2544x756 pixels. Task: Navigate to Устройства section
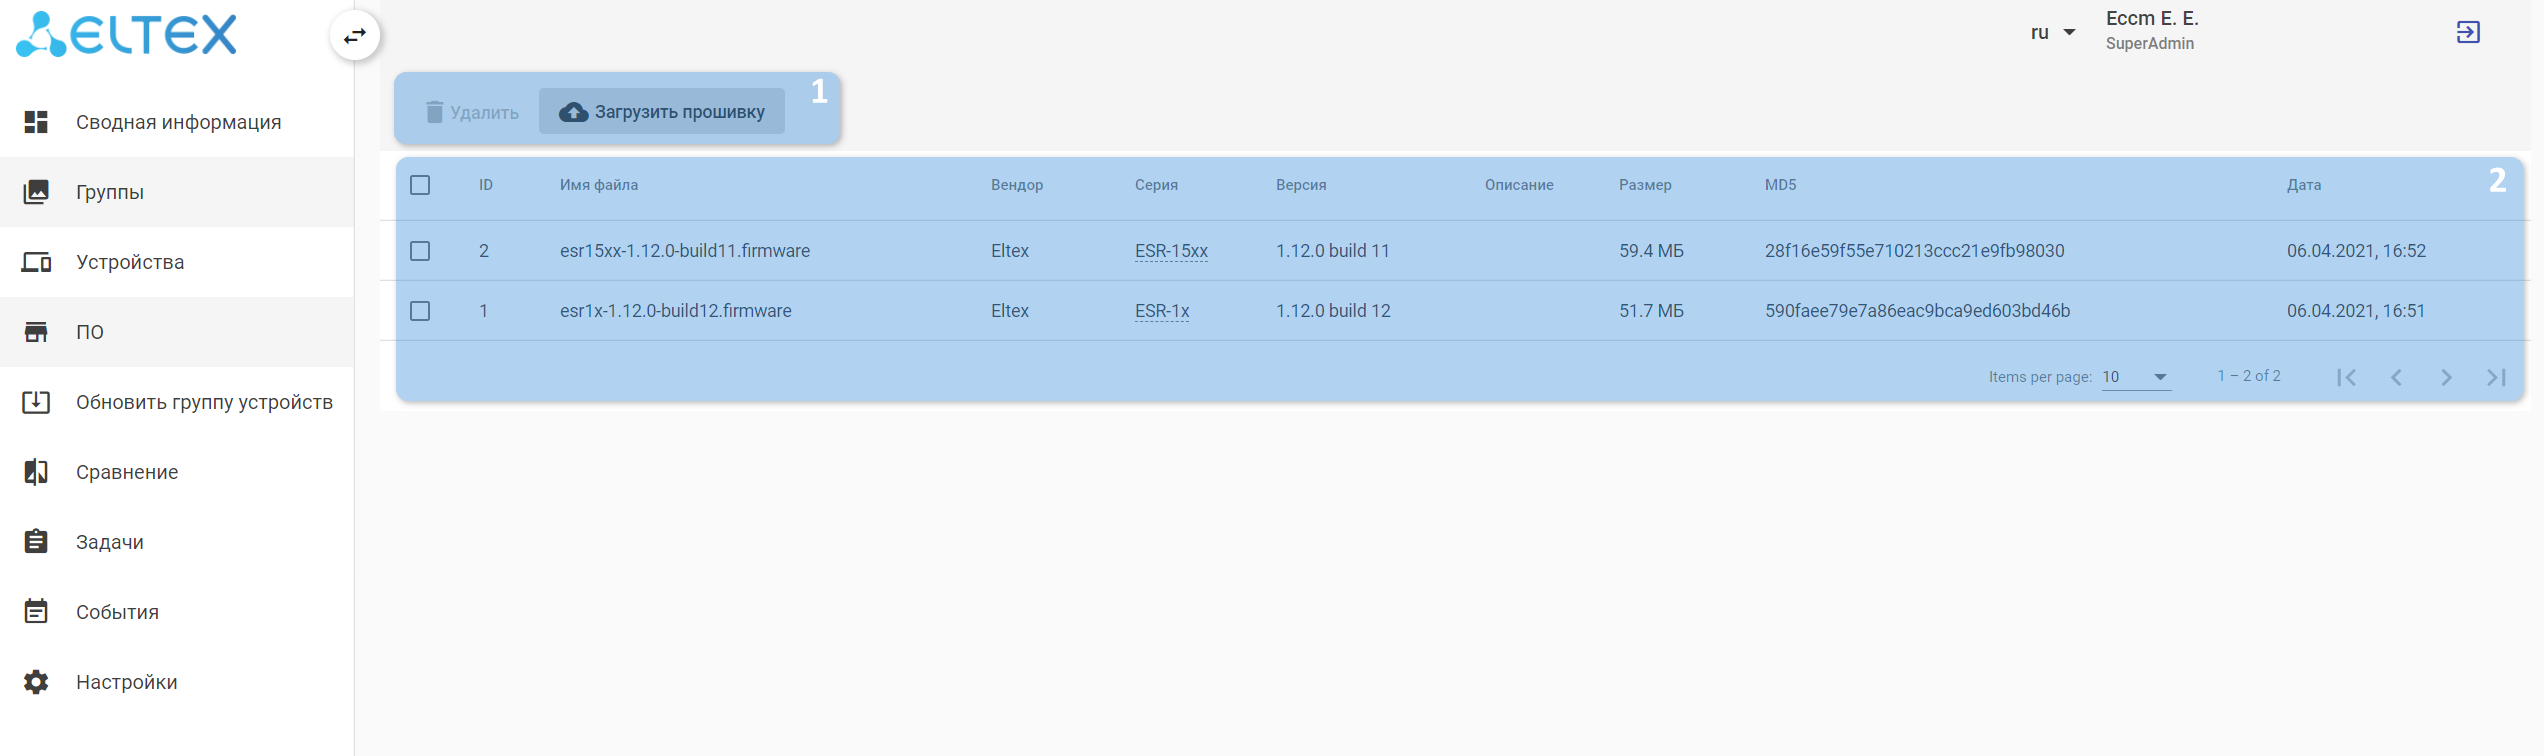pos(177,262)
